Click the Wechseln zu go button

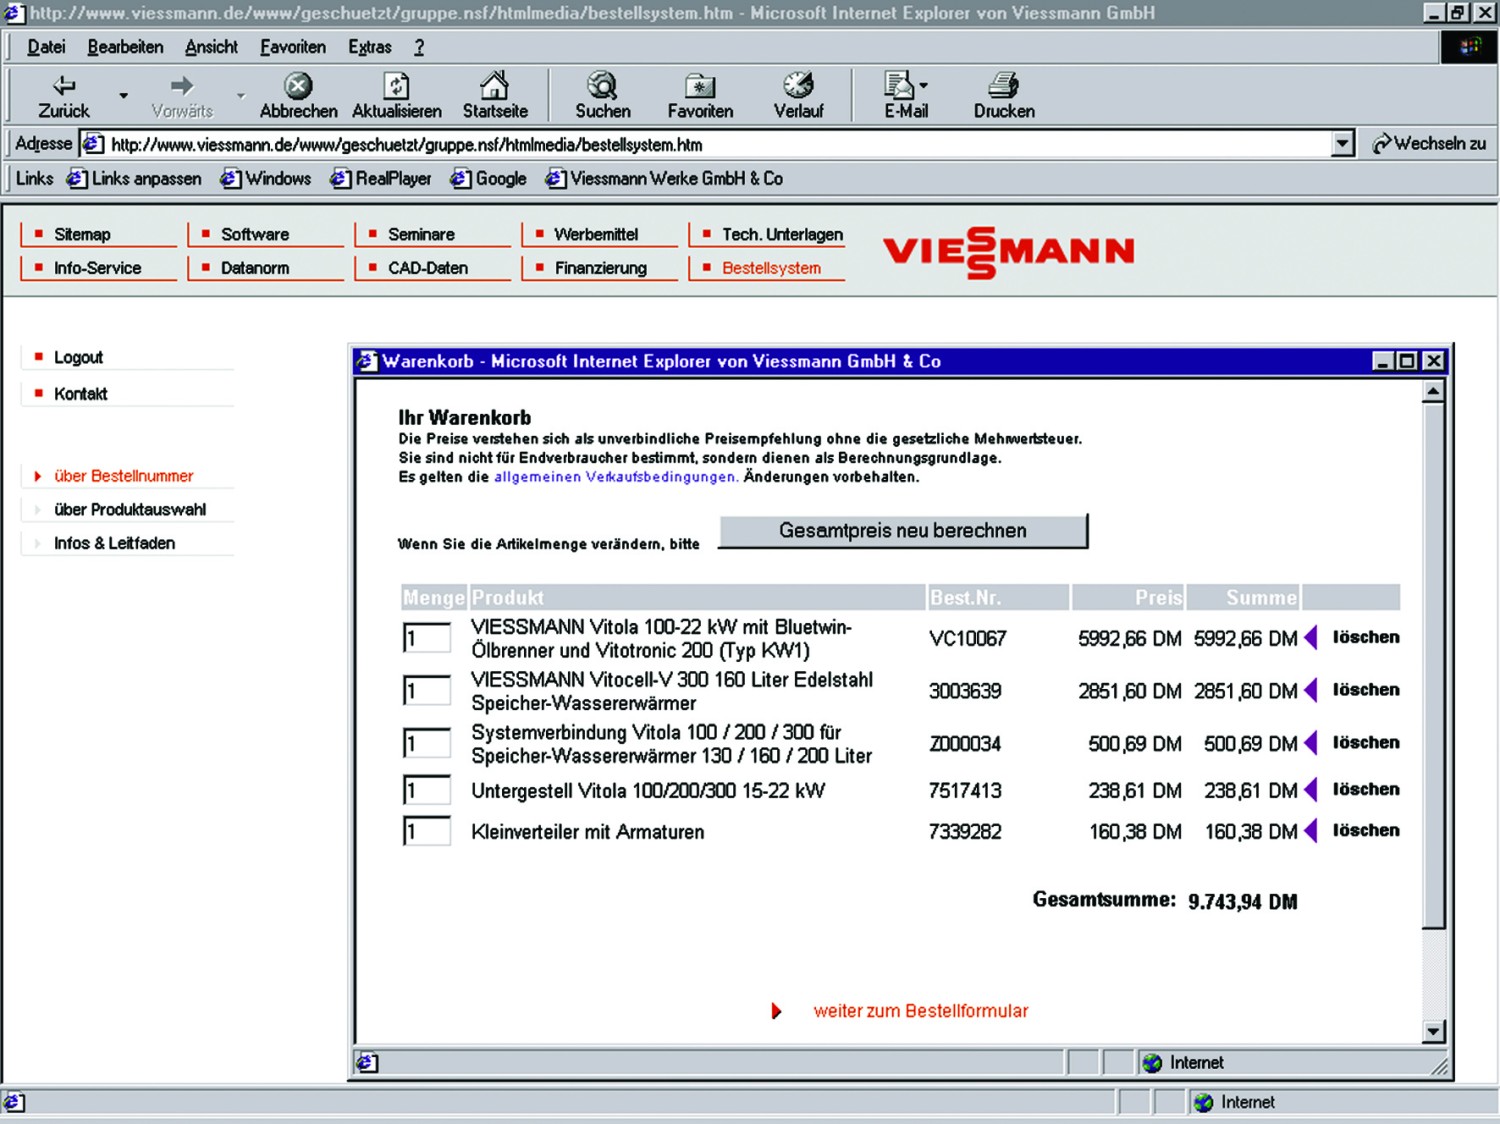tap(1429, 144)
